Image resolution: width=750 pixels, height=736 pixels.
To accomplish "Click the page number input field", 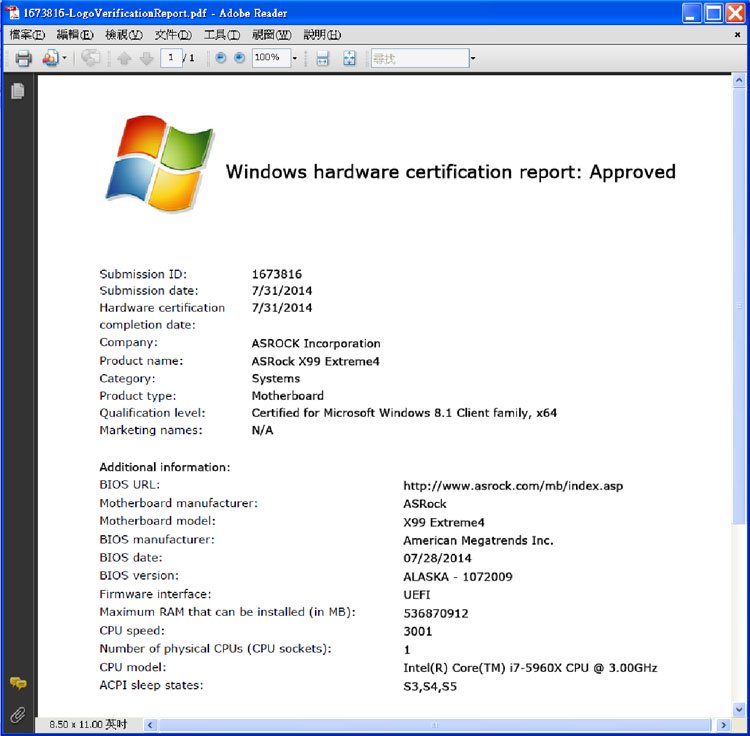I will pos(172,58).
